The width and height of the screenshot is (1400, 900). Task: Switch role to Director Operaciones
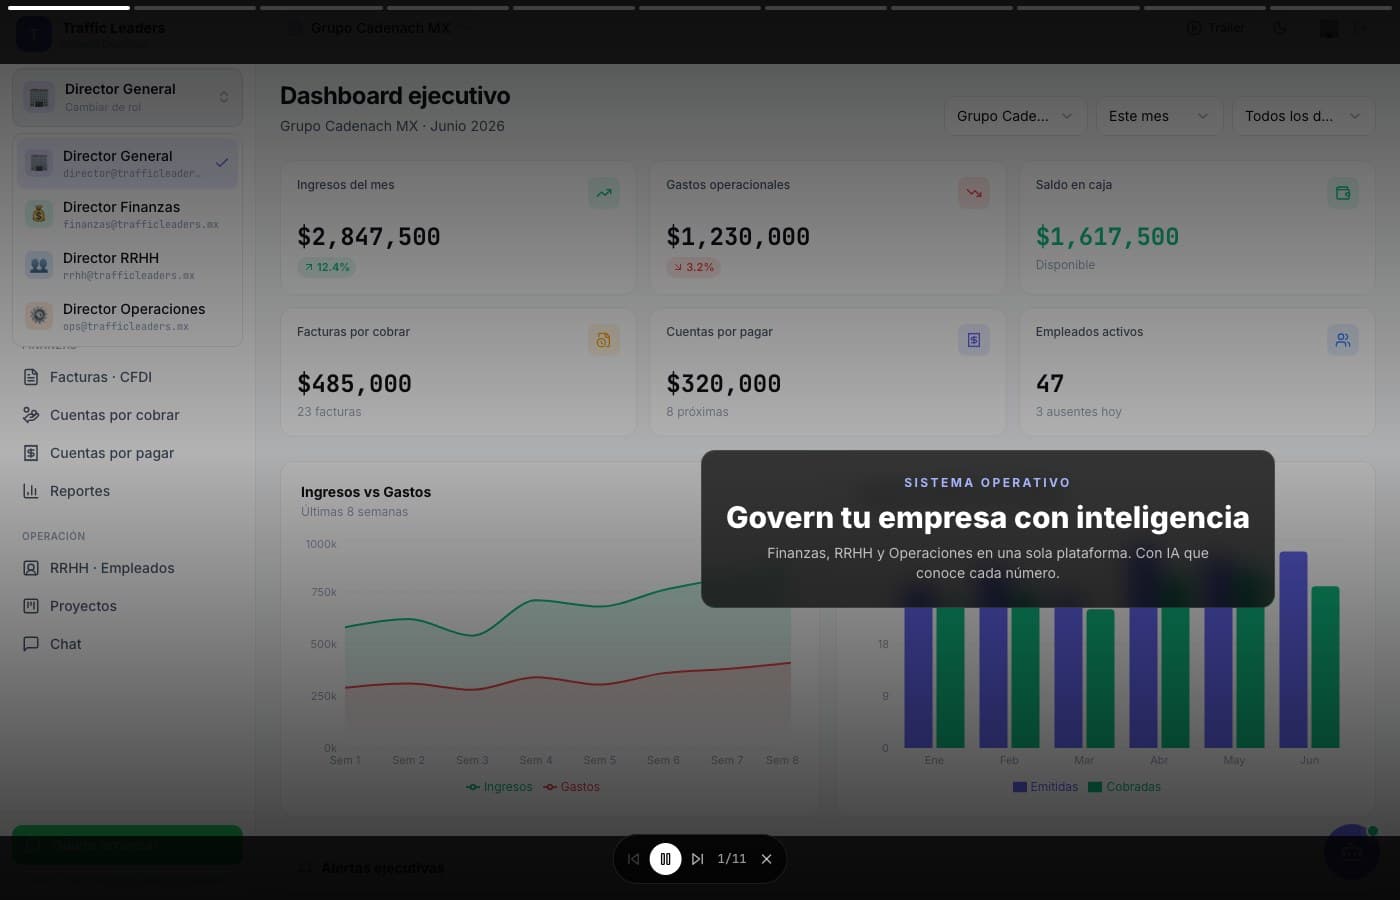pyautogui.click(x=127, y=316)
